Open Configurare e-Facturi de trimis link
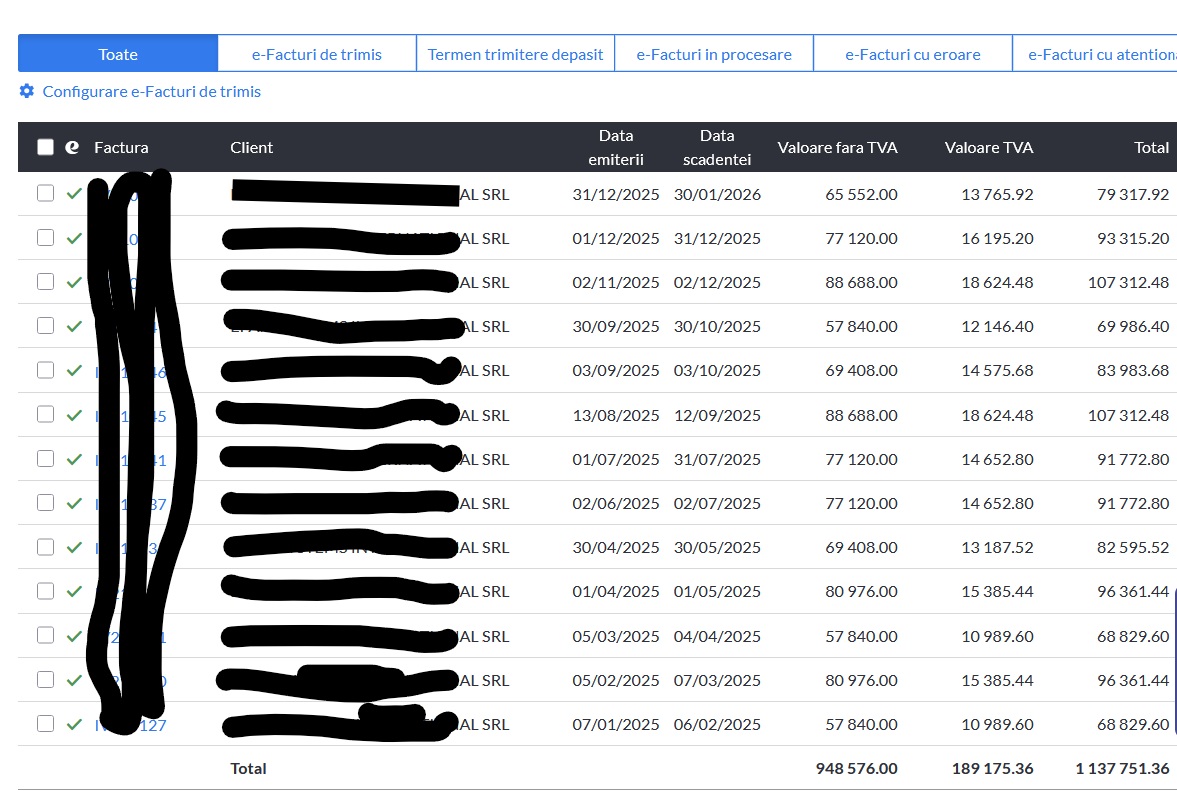The image size is (1177, 802). [x=151, y=91]
